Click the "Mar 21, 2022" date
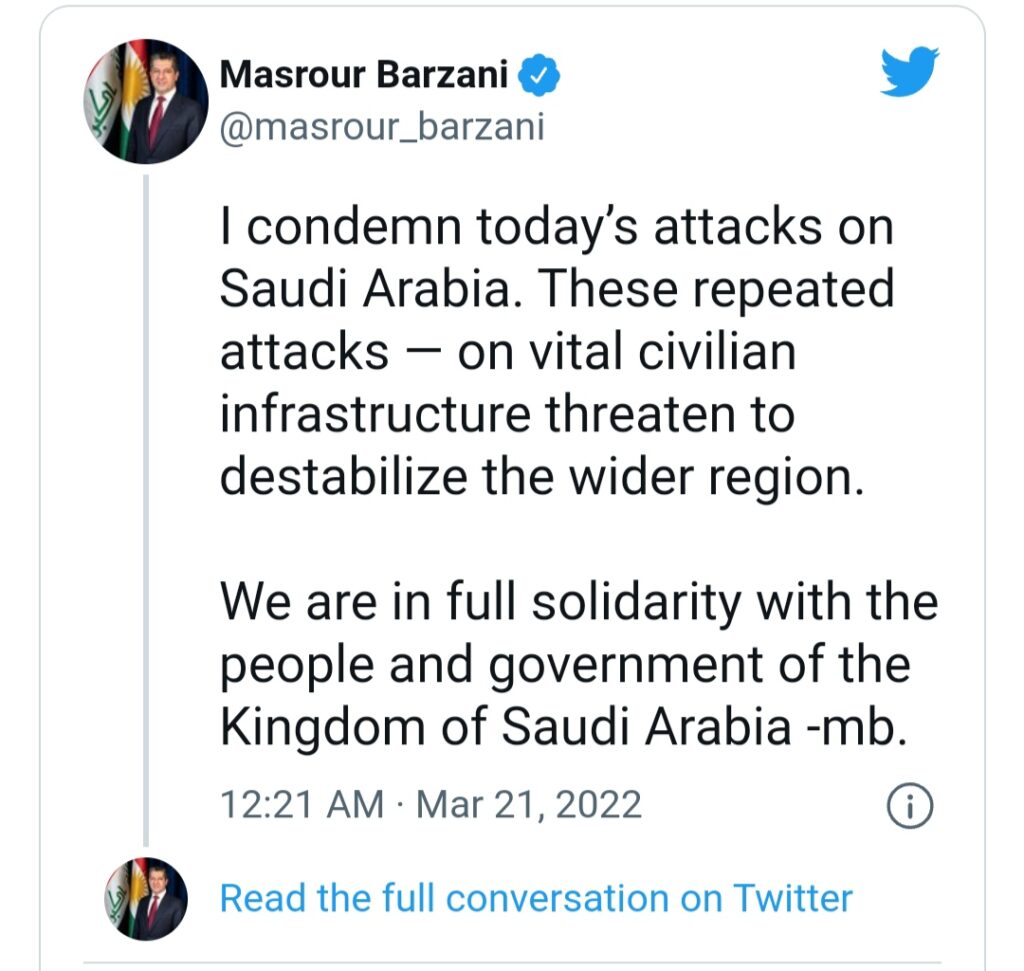 pos(529,804)
